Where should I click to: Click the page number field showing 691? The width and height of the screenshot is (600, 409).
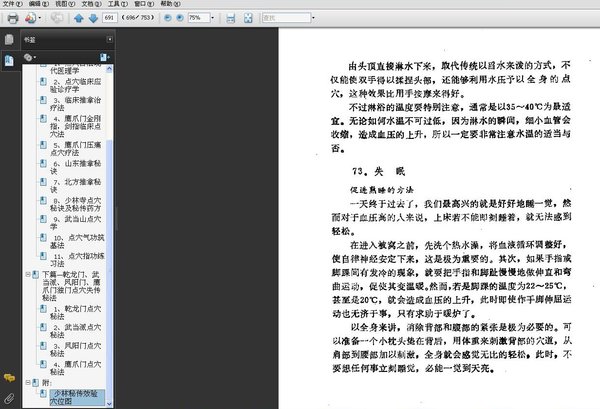coord(109,18)
